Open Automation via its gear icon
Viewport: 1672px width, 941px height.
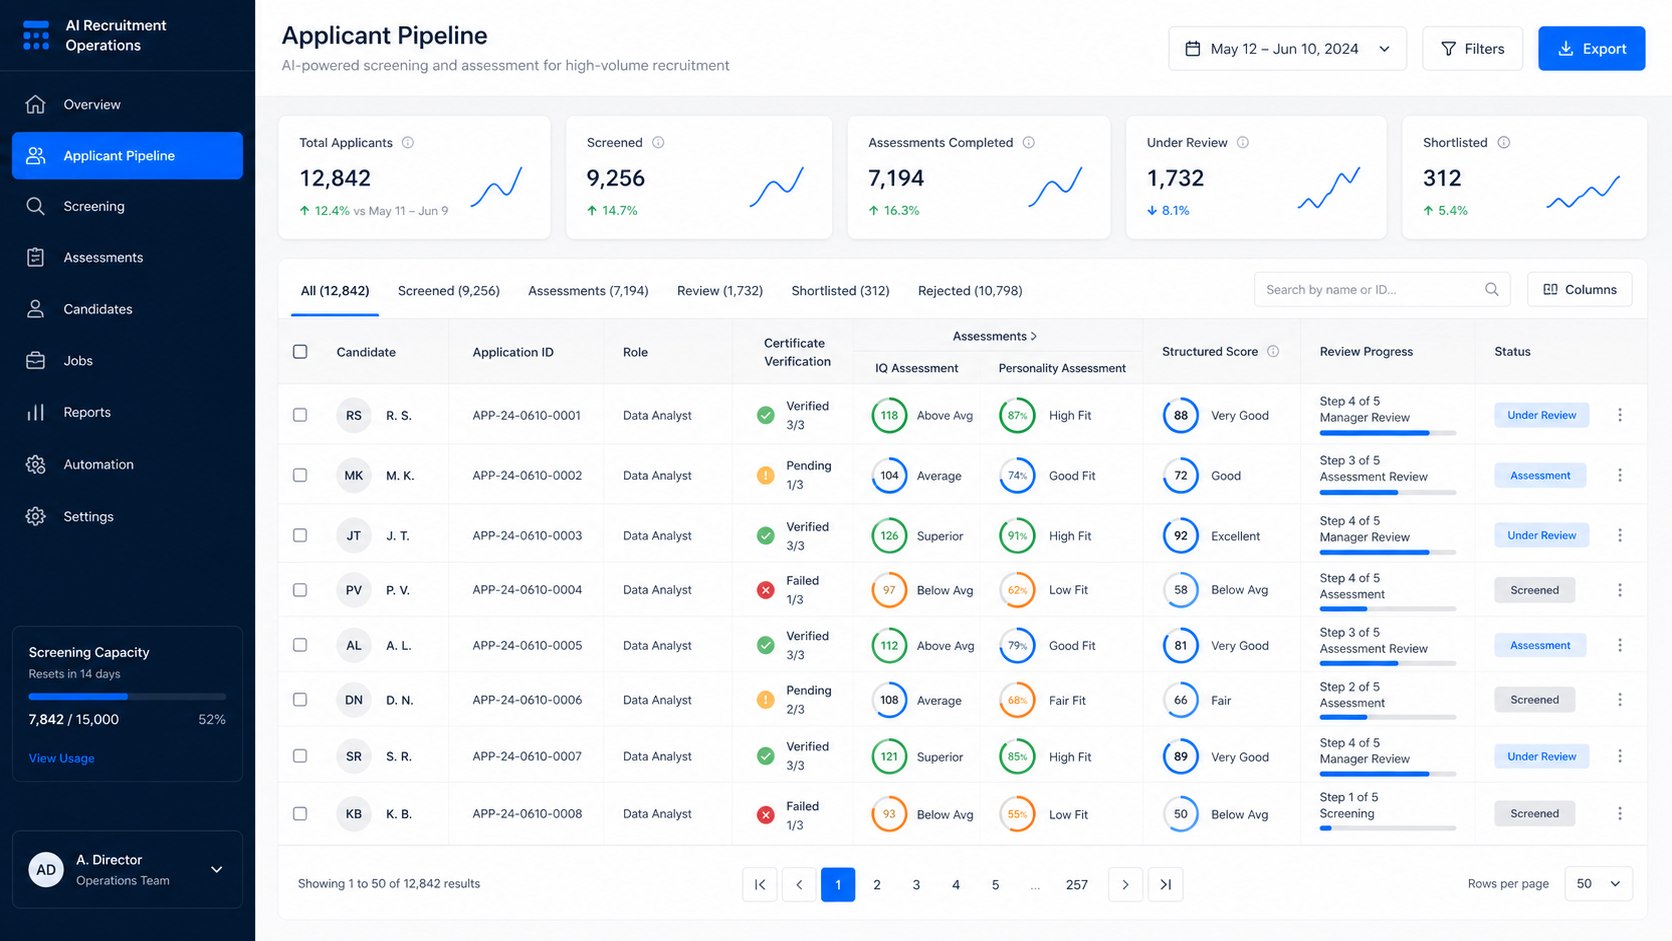(x=36, y=464)
